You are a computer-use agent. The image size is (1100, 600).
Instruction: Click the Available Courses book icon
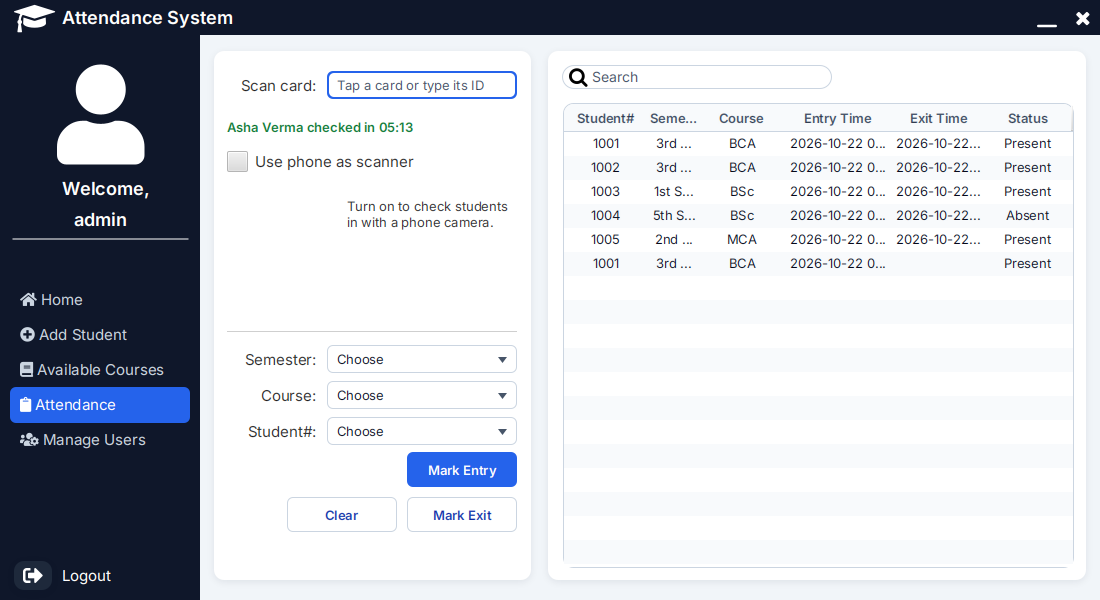pos(27,370)
